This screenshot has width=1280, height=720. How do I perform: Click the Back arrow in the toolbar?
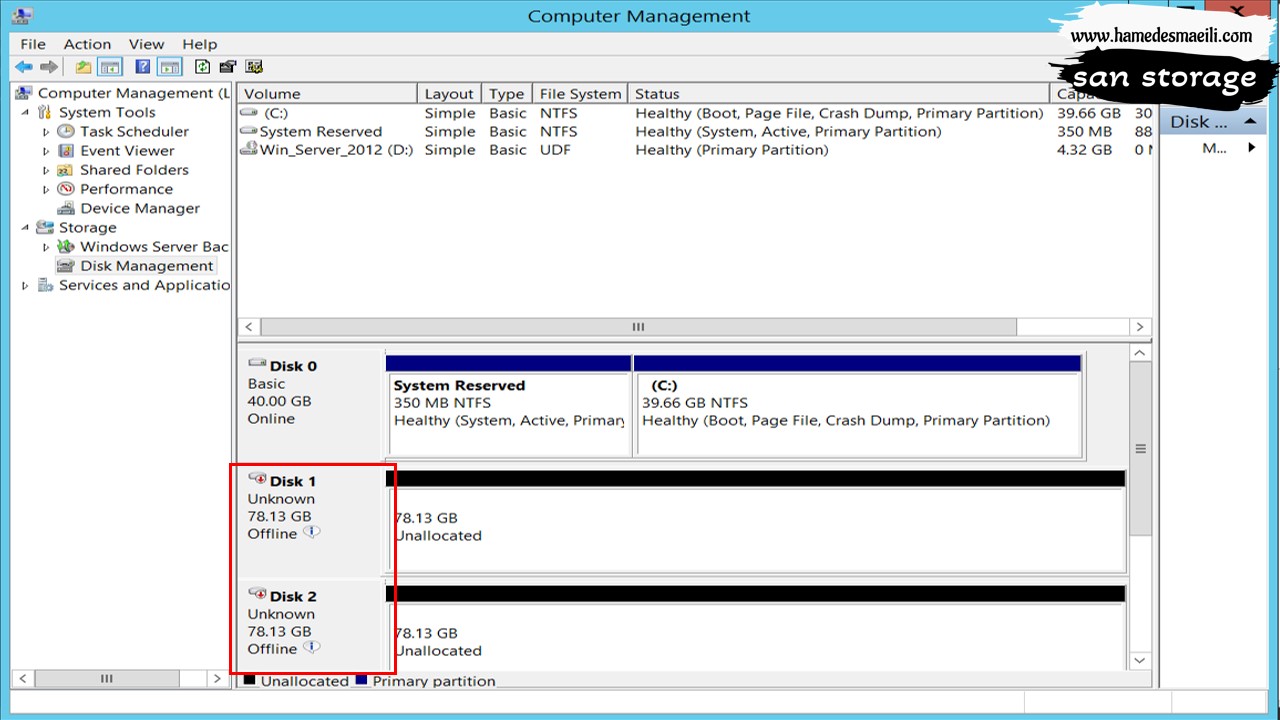23,67
